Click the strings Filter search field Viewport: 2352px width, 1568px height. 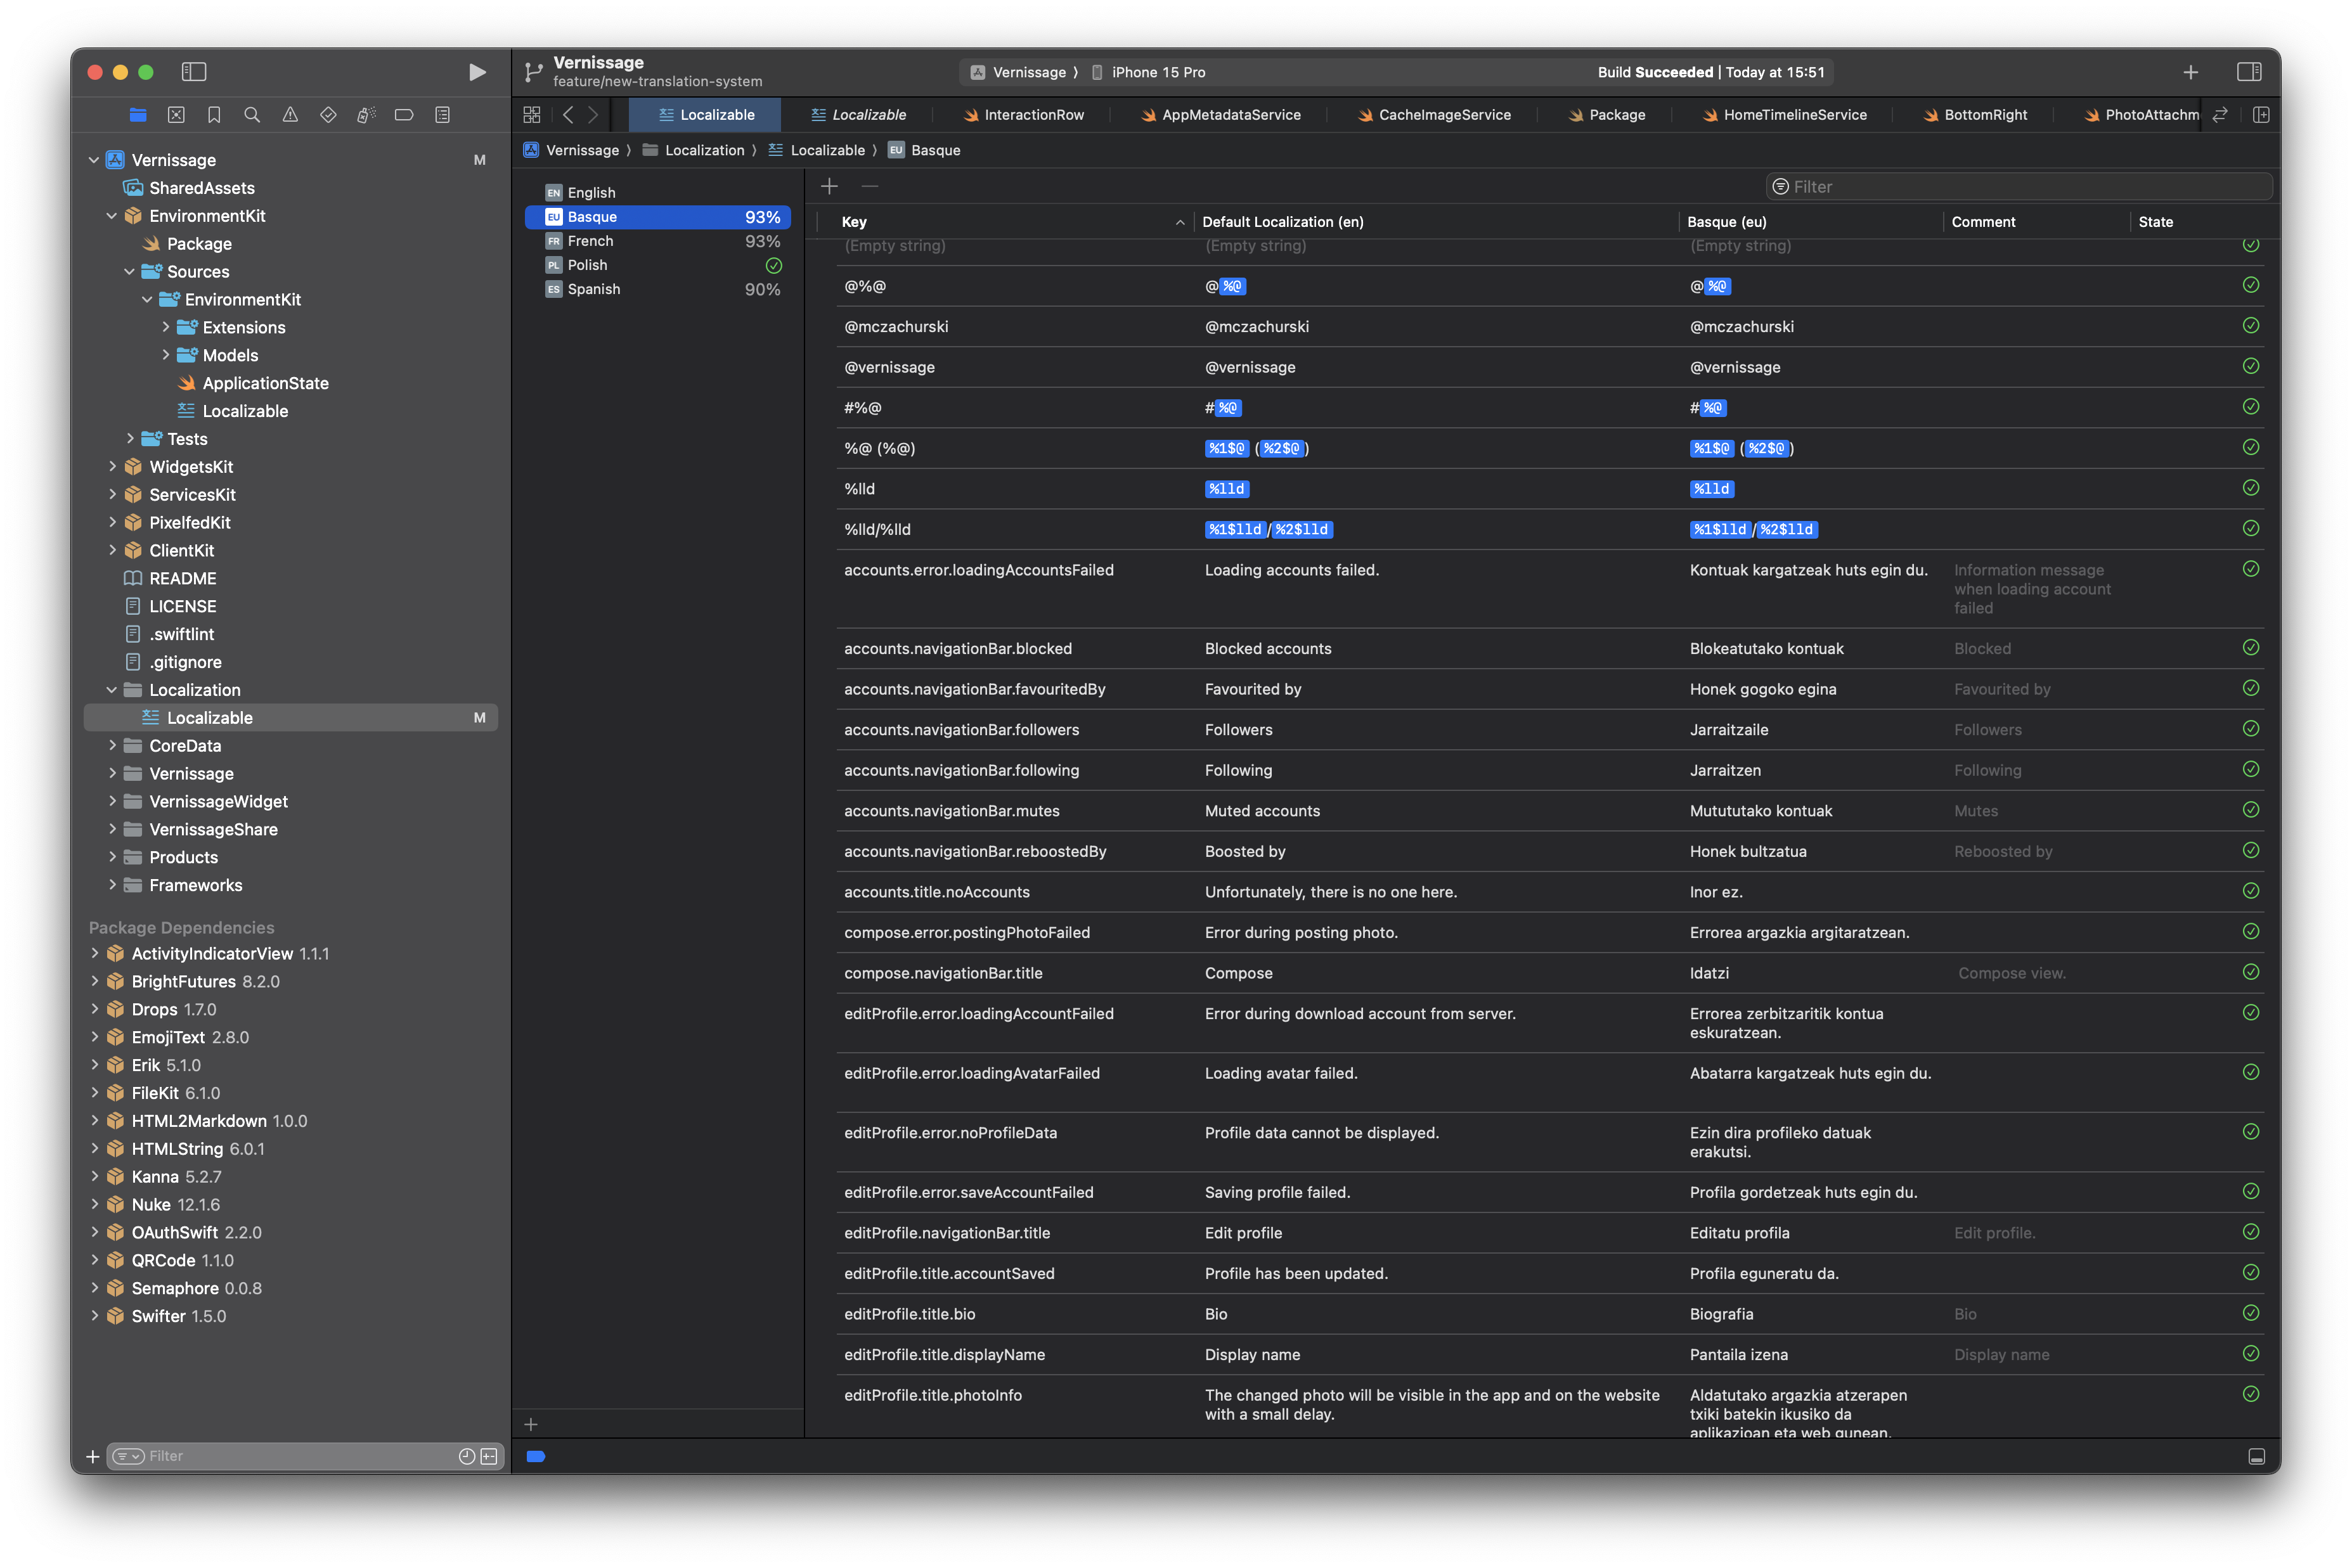click(x=2020, y=187)
